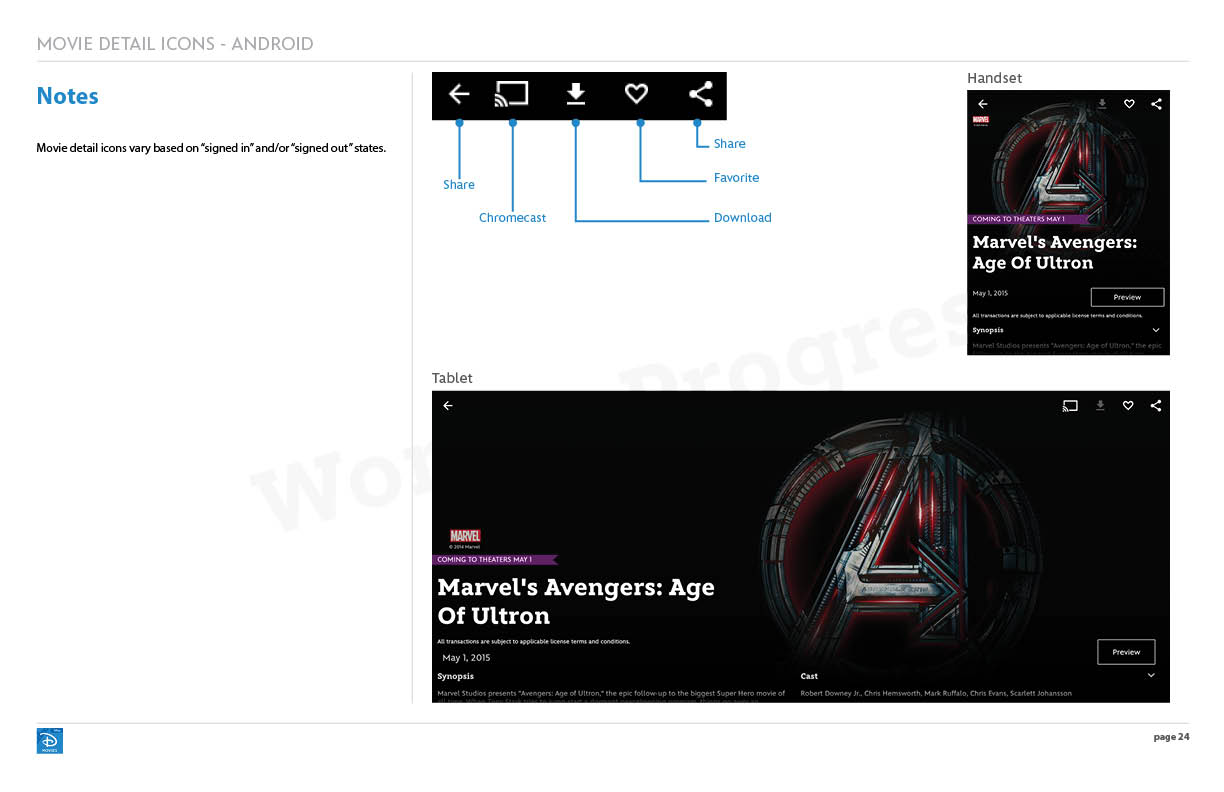Click the note about signed in and signed out states
1224x792 pixels.
pos(211,148)
